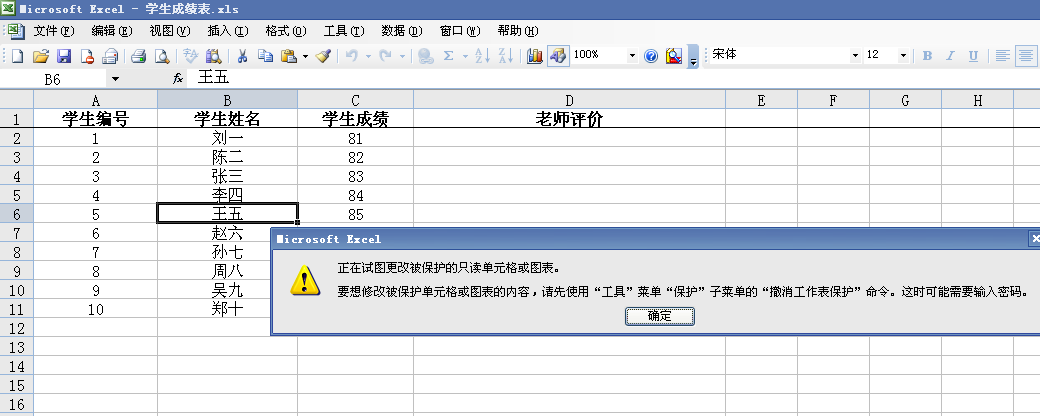Toggle Align Left alignment
This screenshot has height=416, width=1040.
click(1003, 56)
